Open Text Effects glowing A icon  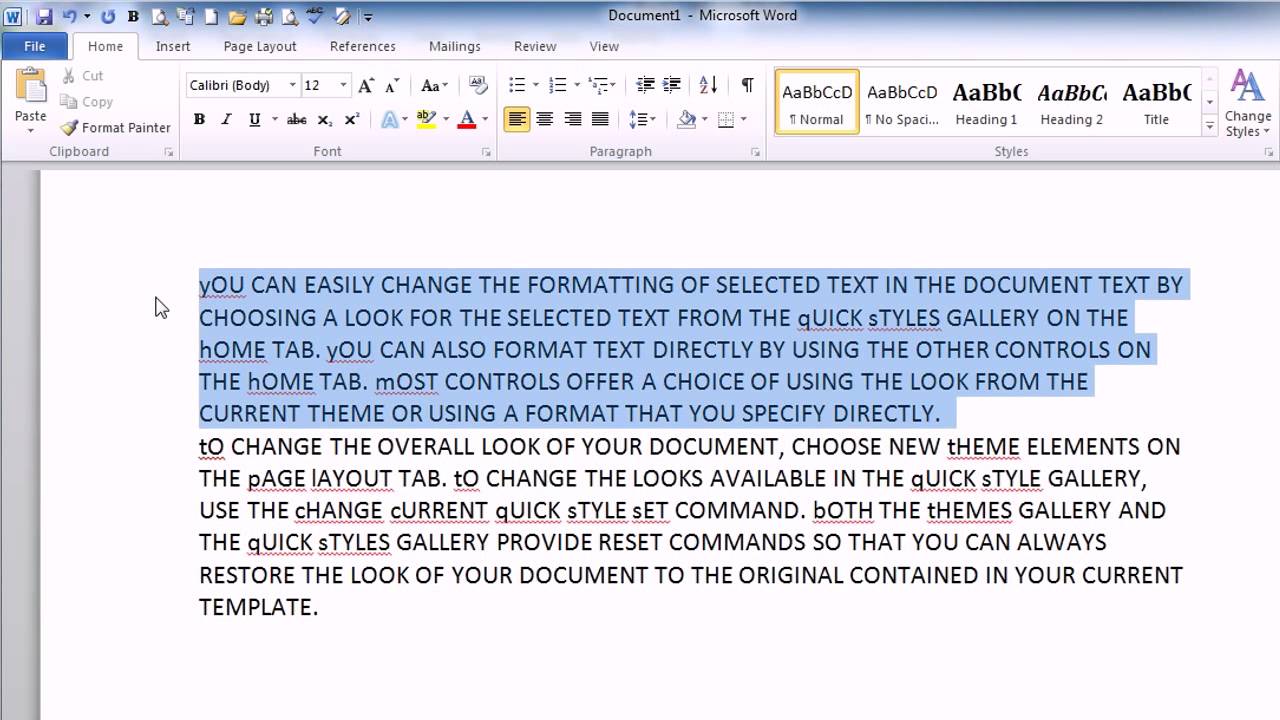pyautogui.click(x=390, y=120)
